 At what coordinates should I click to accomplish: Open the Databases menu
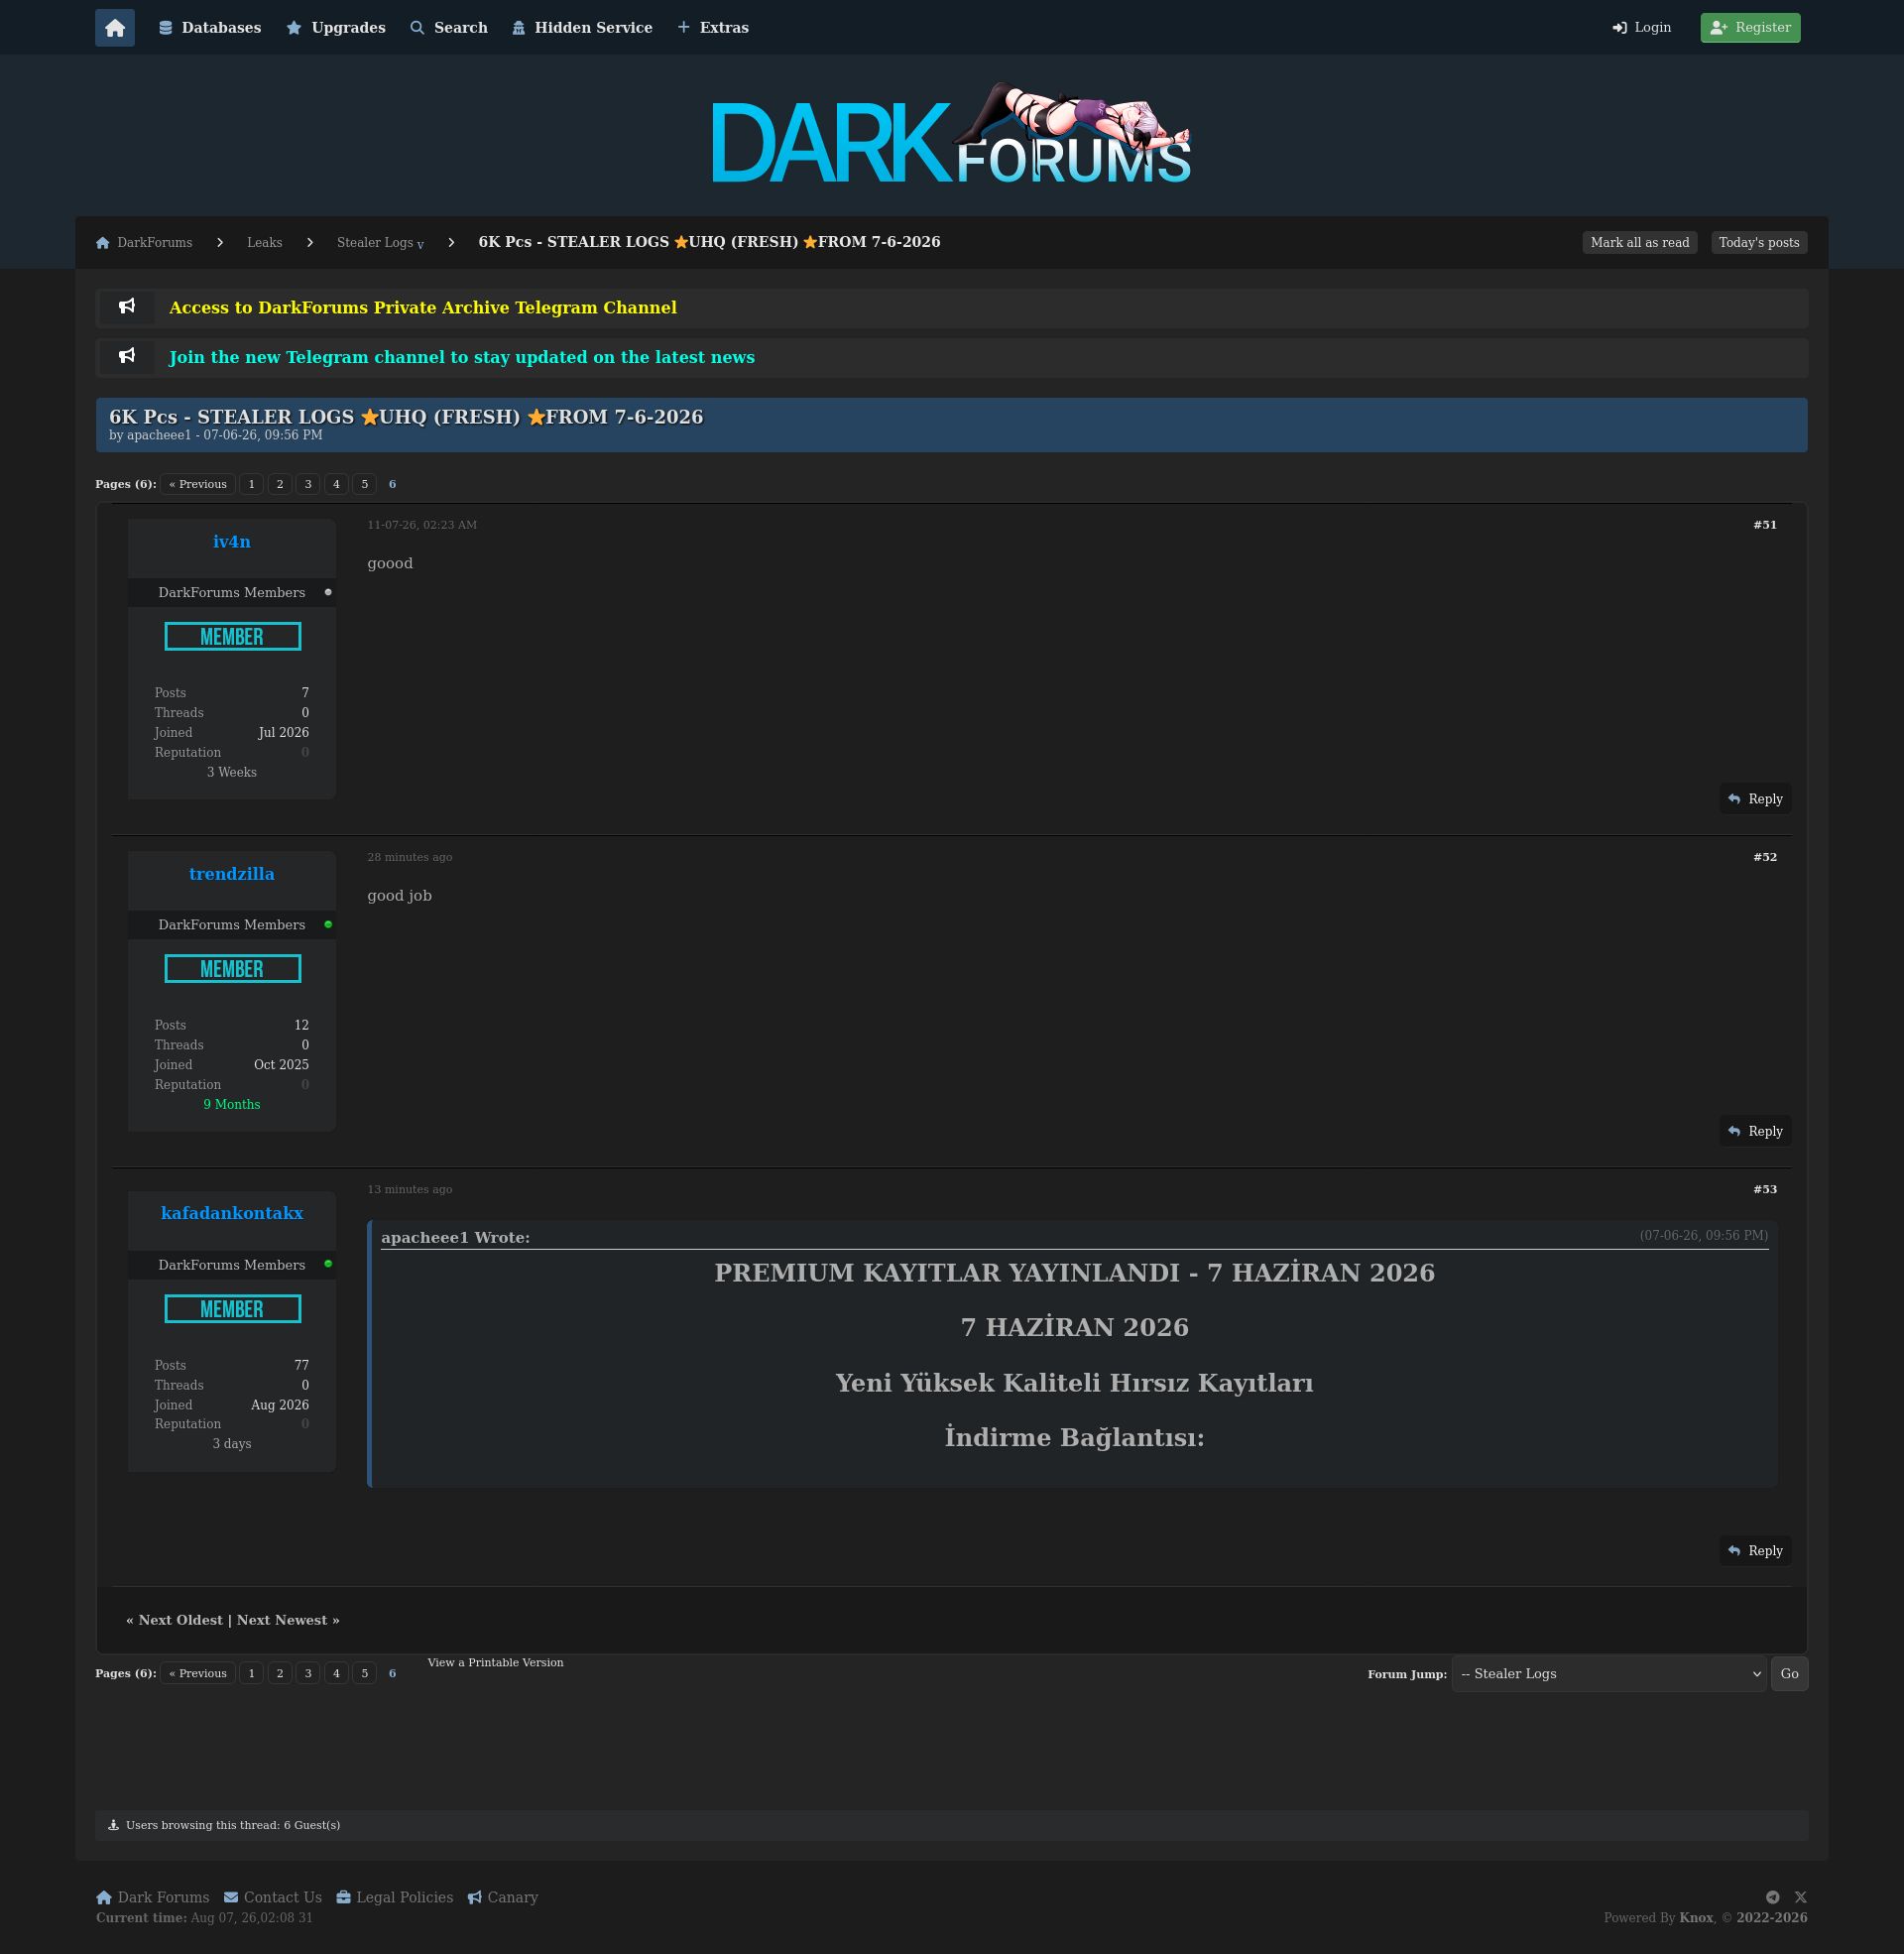210,28
